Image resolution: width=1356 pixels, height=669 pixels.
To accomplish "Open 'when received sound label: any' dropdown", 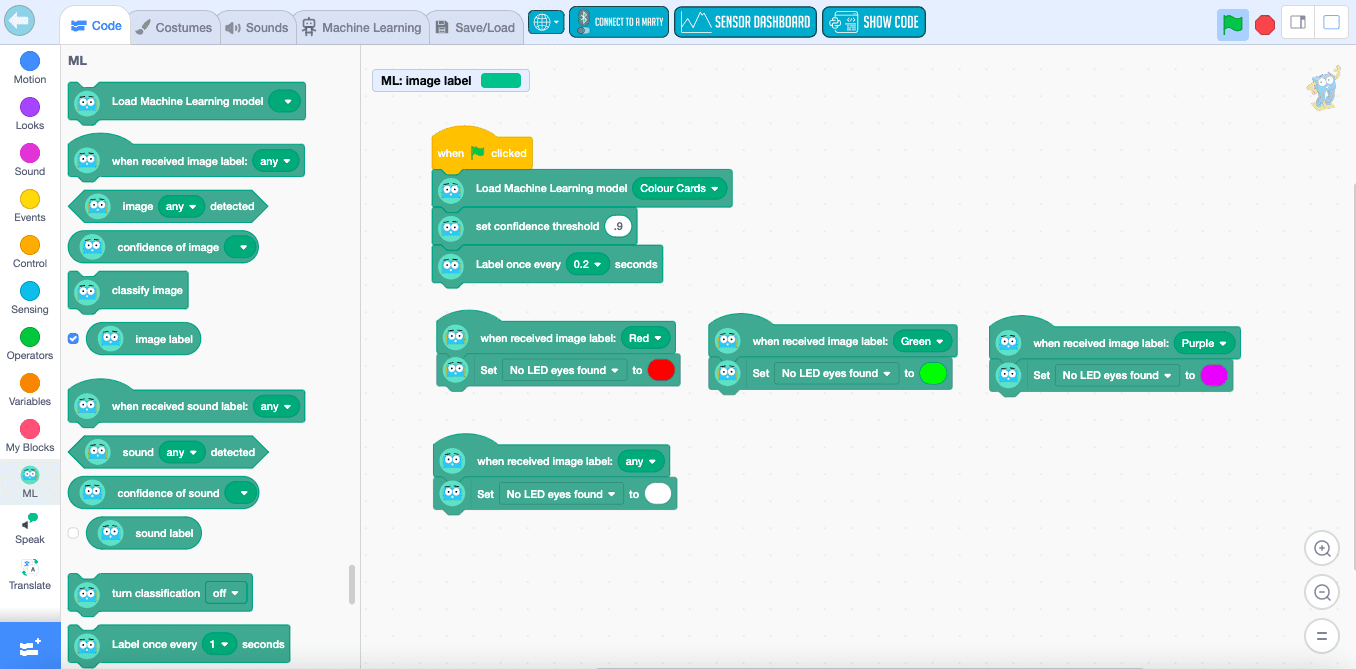I will 276,407.
